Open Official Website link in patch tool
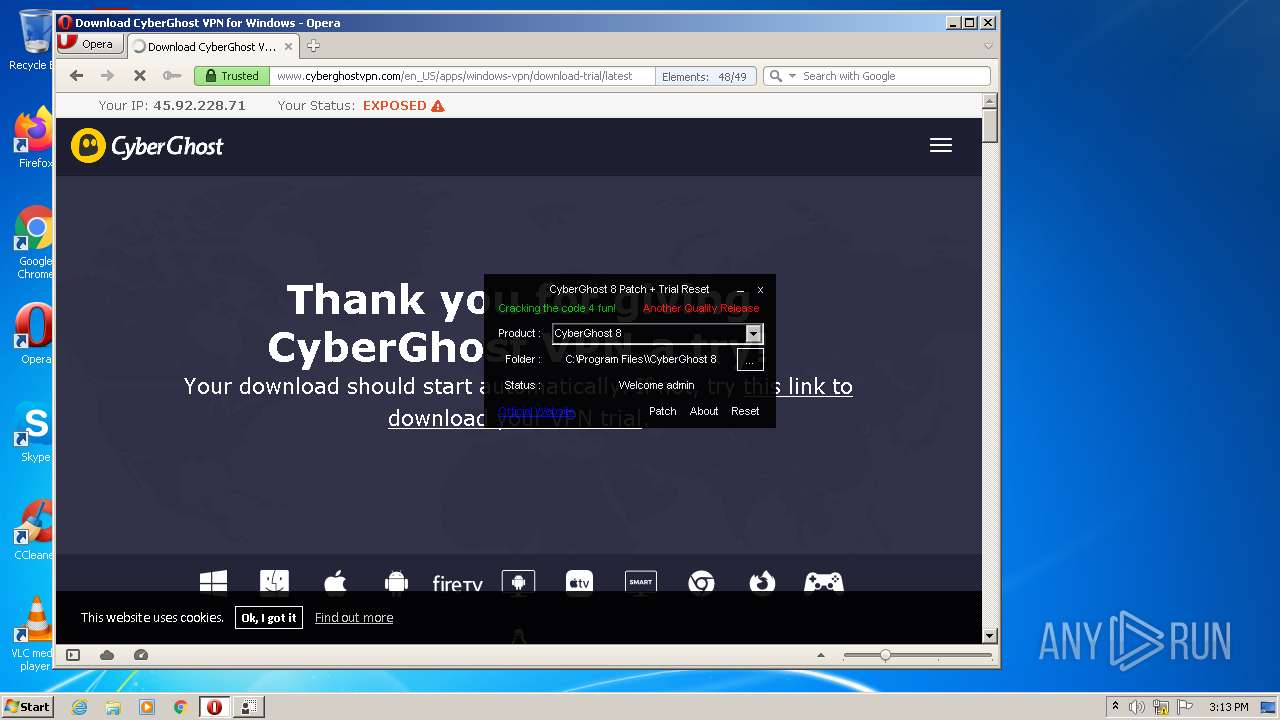Screen dimensions: 1280x720 pyautogui.click(x=536, y=411)
